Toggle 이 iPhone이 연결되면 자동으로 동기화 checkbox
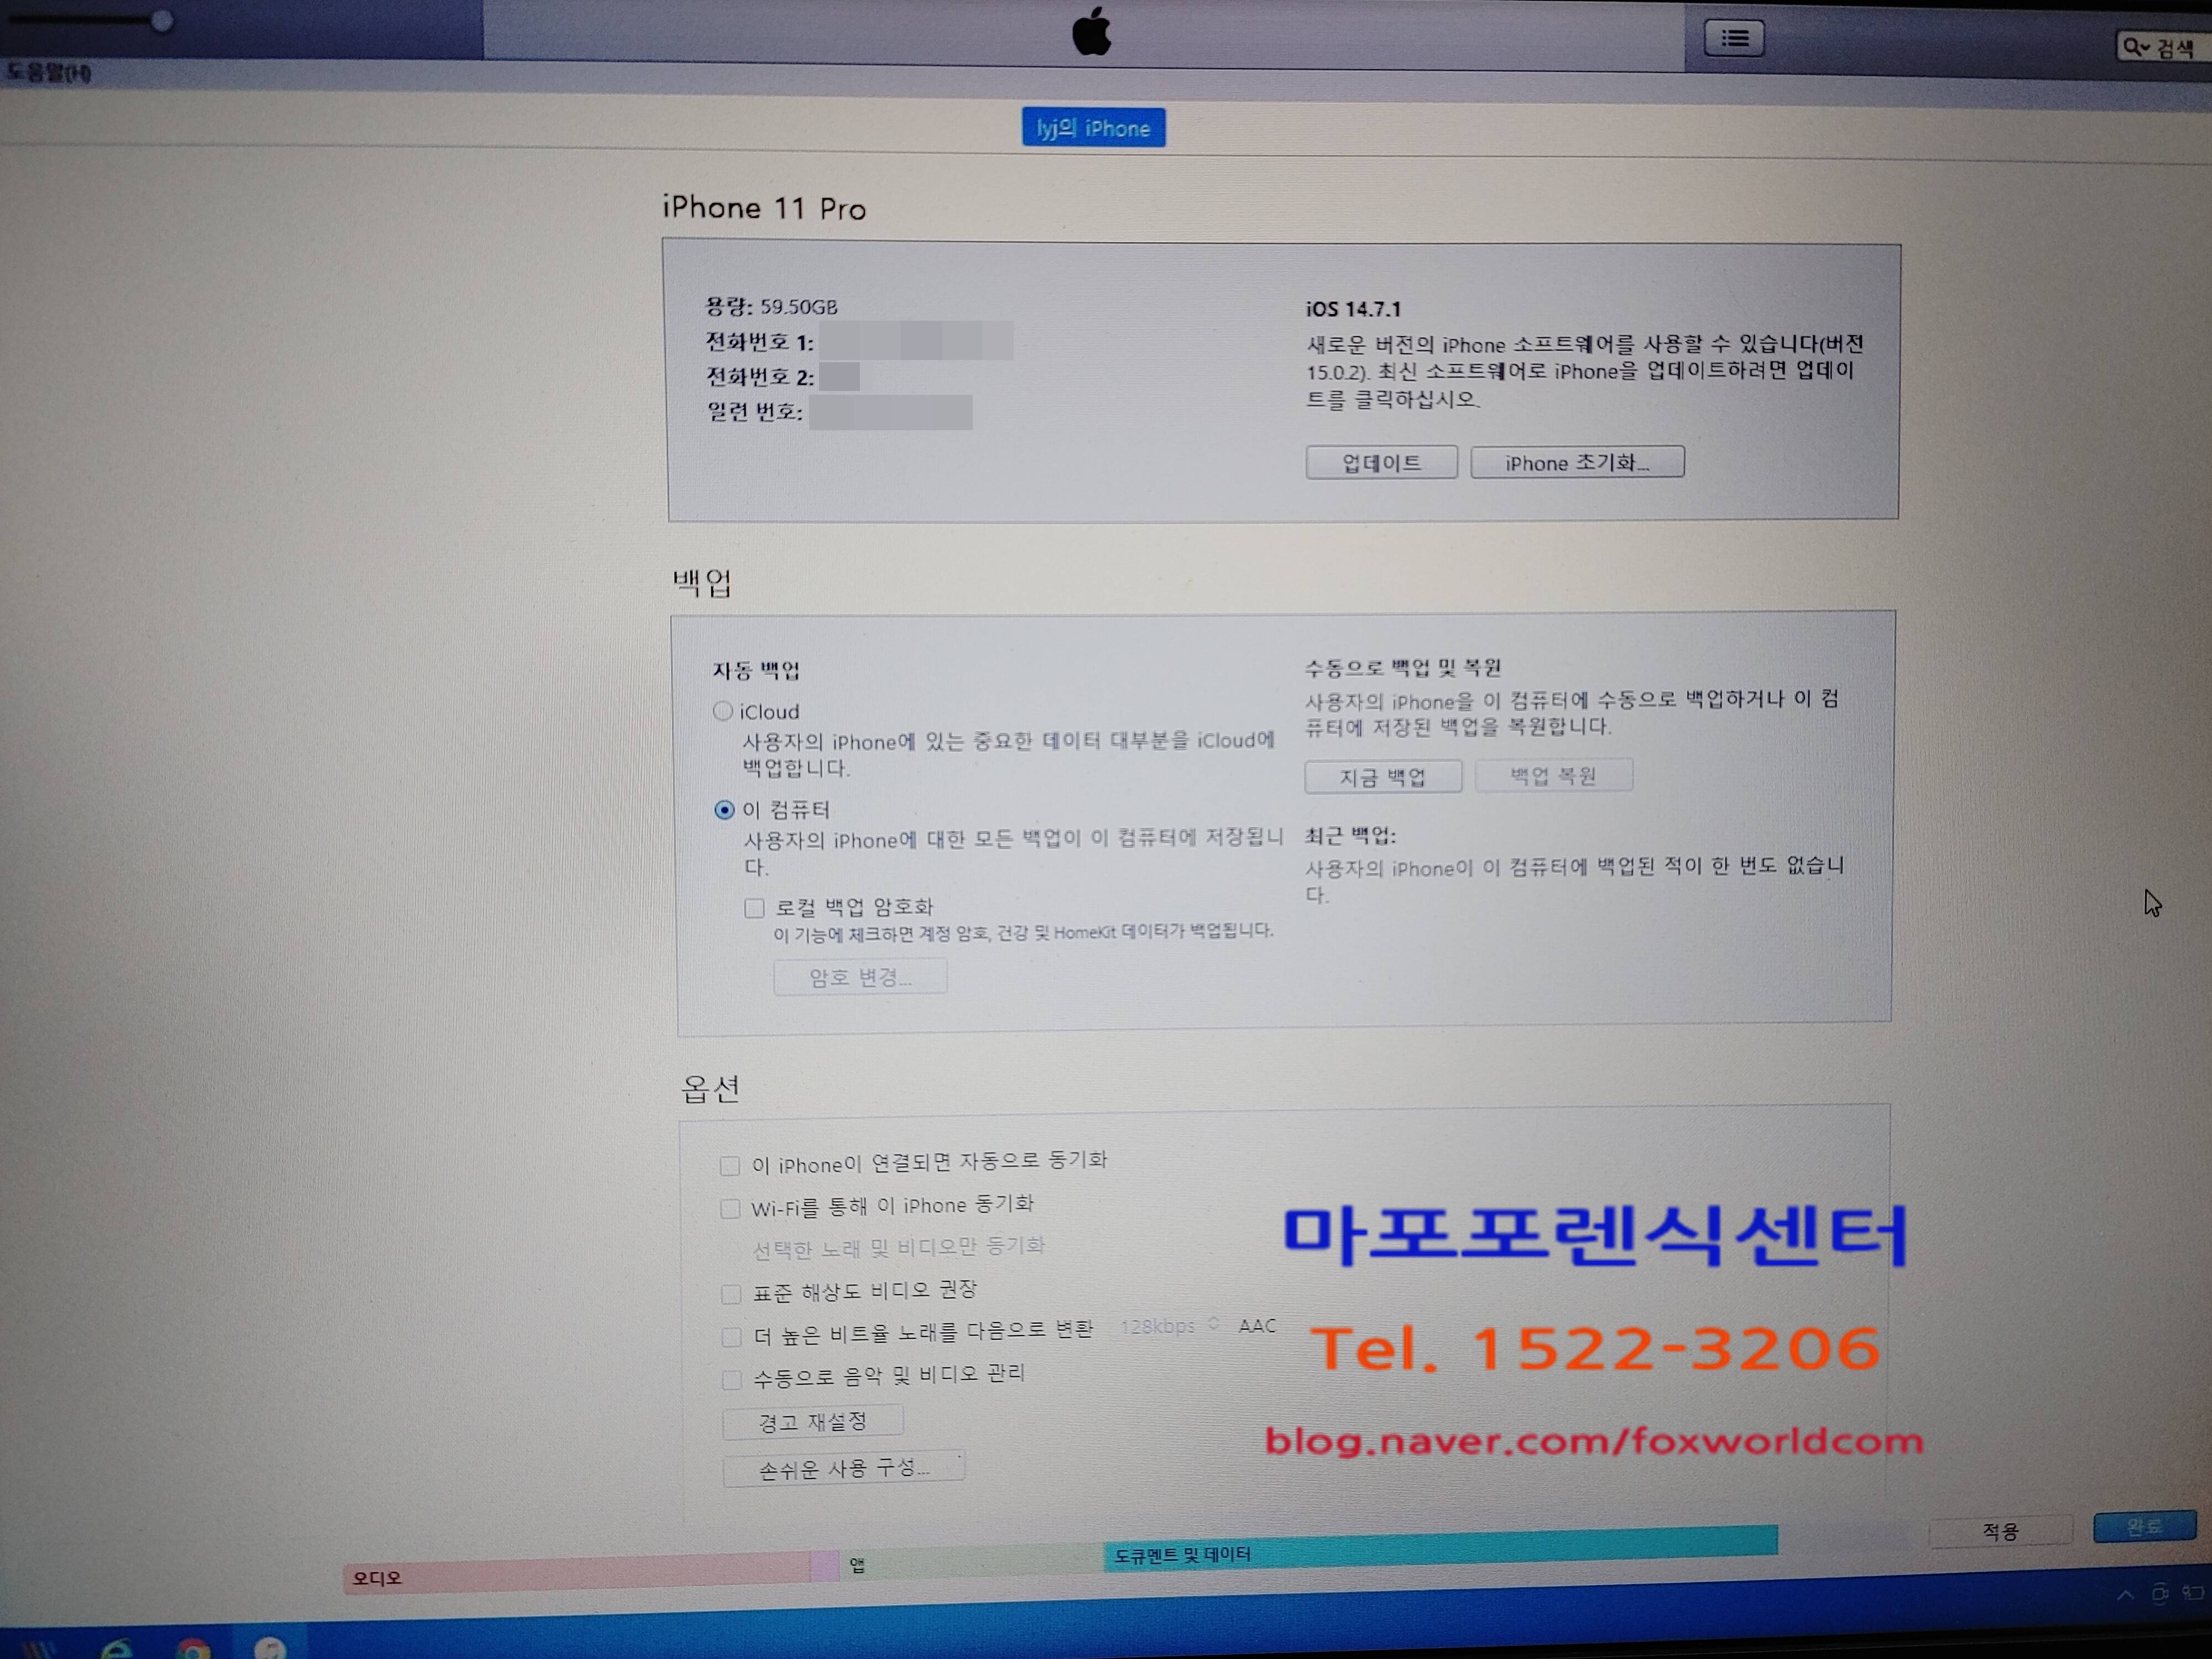The height and width of the screenshot is (1659, 2212). click(x=730, y=1166)
